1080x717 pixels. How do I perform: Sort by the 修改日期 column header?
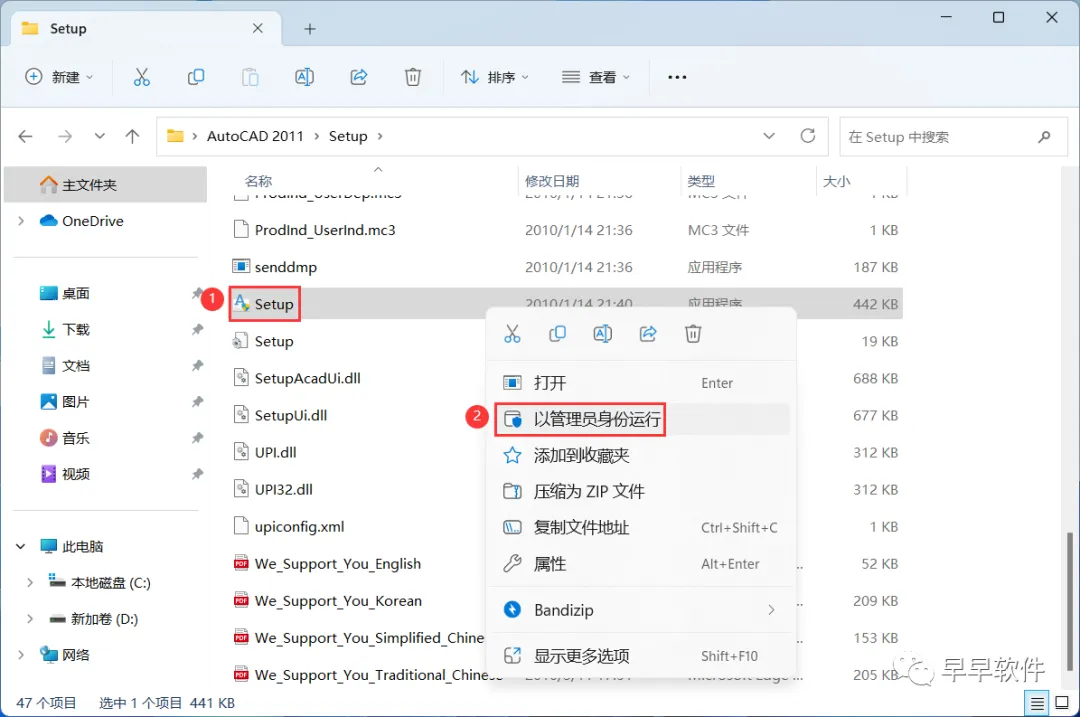click(552, 181)
